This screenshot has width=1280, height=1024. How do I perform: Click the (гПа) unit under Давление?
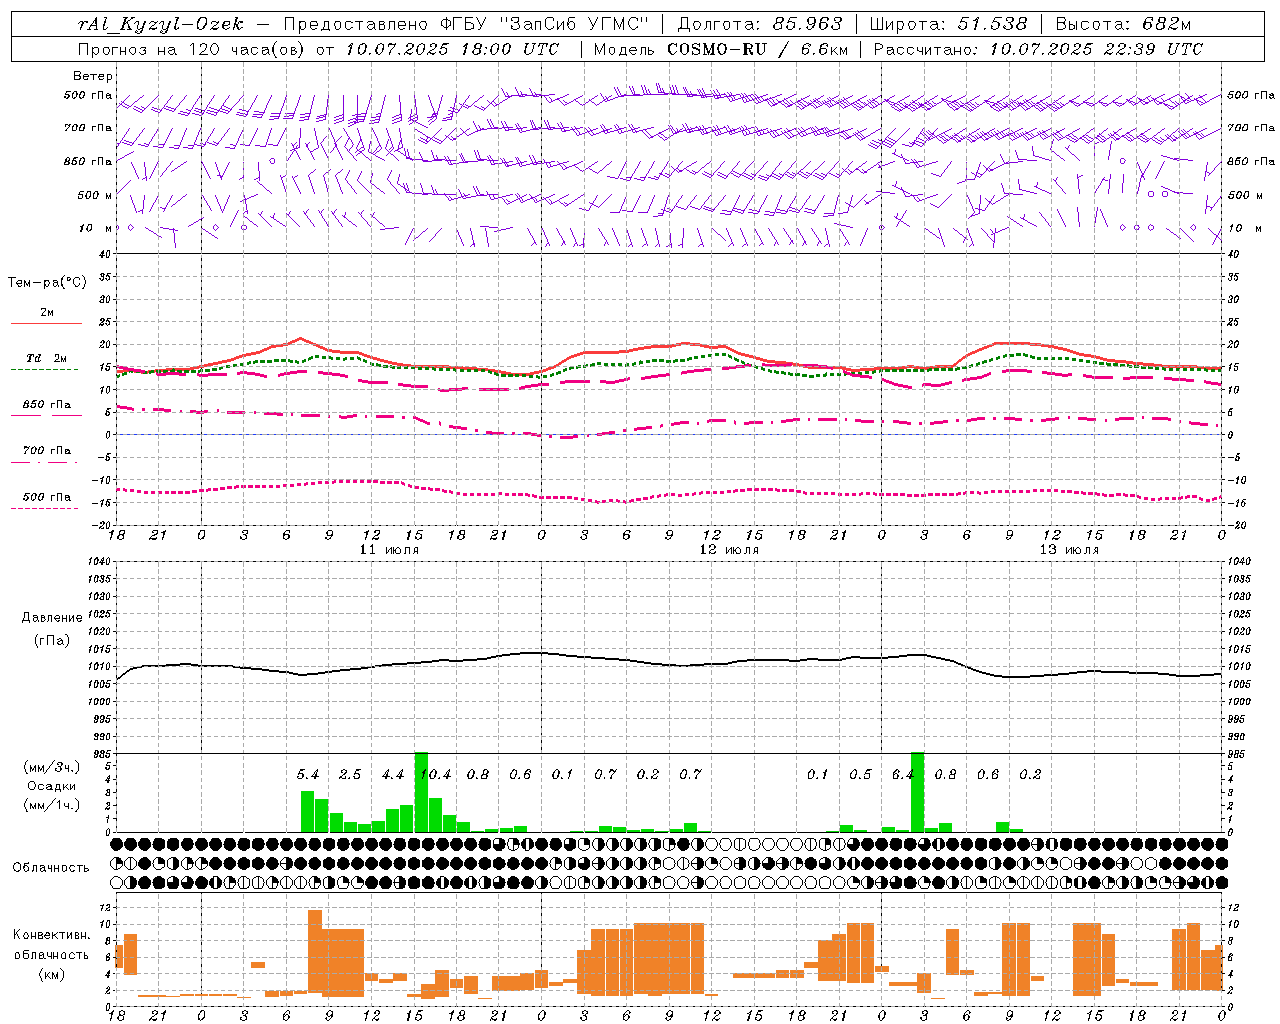51,640
